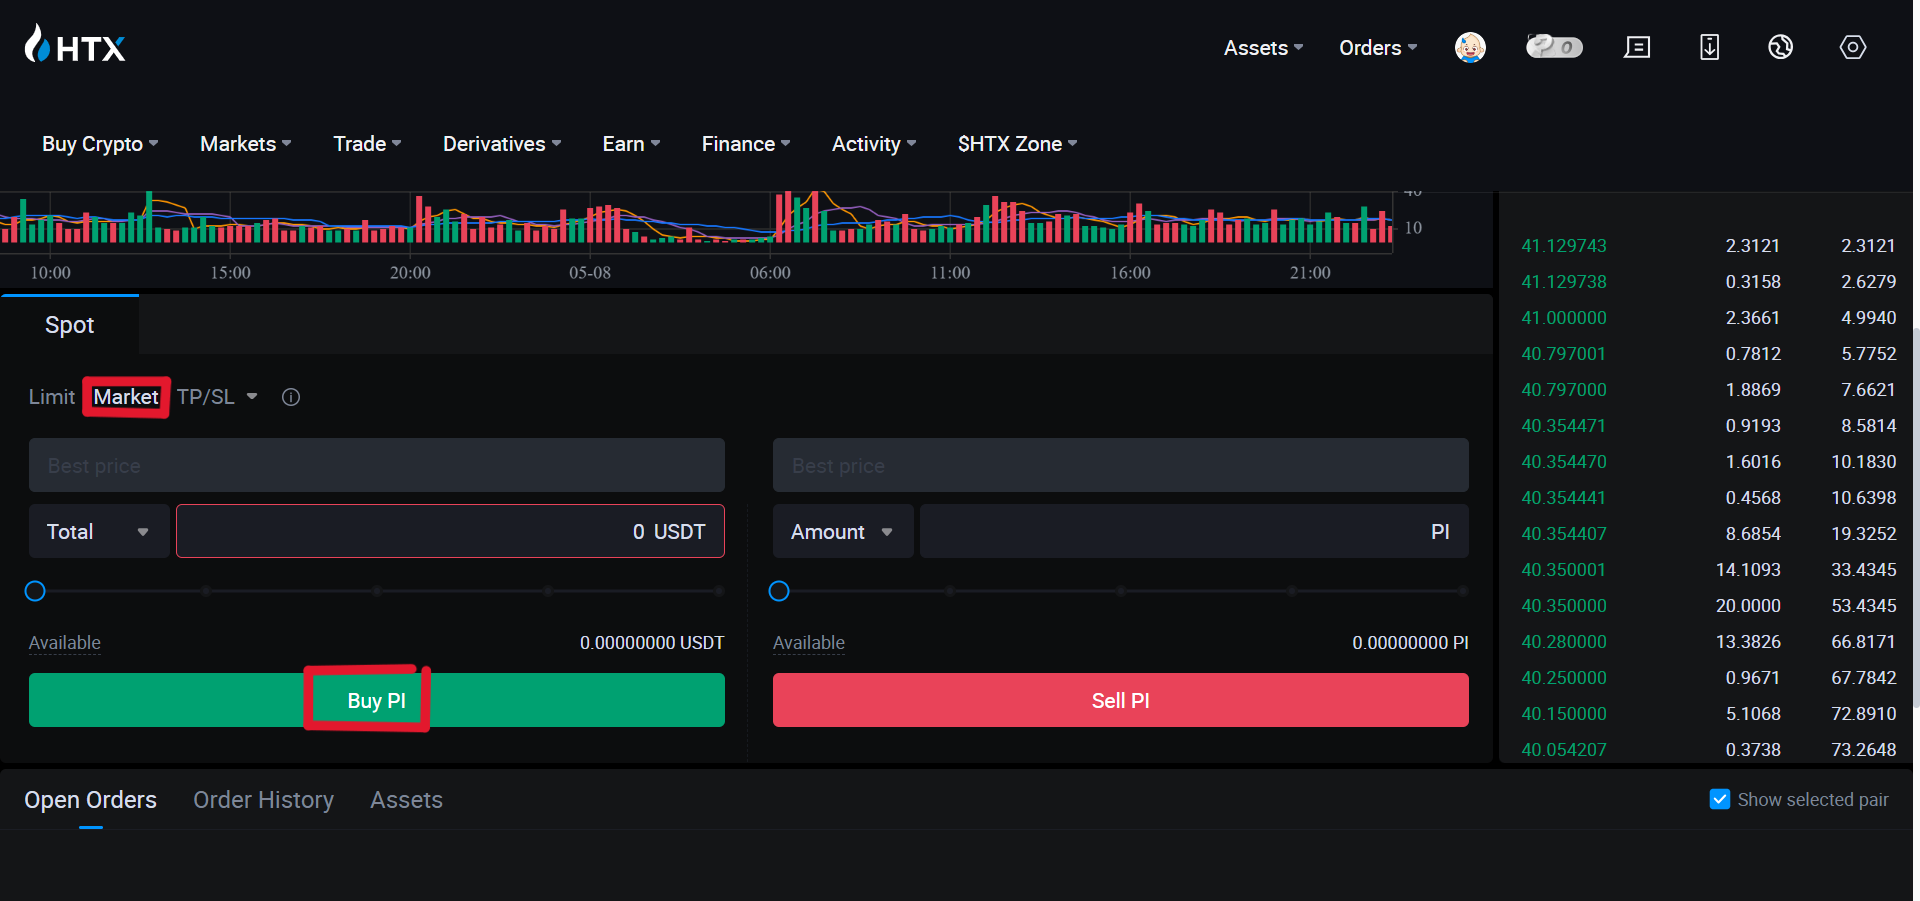Click the order book scrollbar
Screen dimensions: 1920x901
tap(1916, 518)
